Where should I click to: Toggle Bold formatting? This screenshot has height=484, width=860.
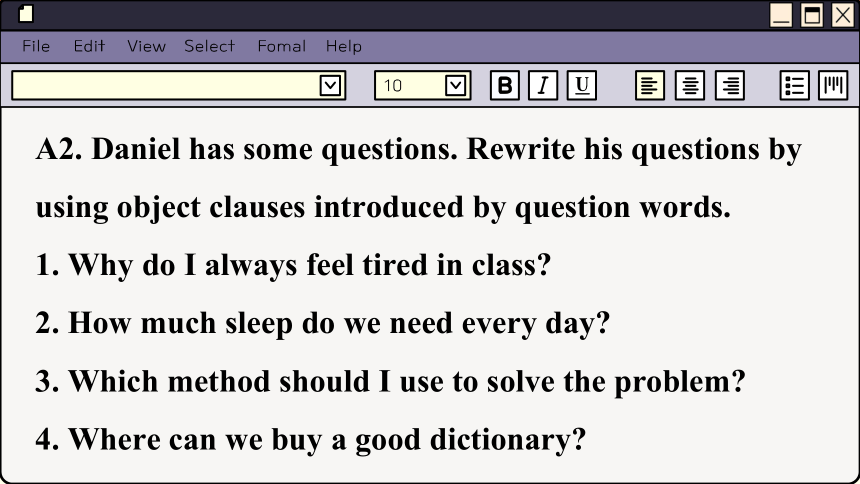click(x=505, y=86)
